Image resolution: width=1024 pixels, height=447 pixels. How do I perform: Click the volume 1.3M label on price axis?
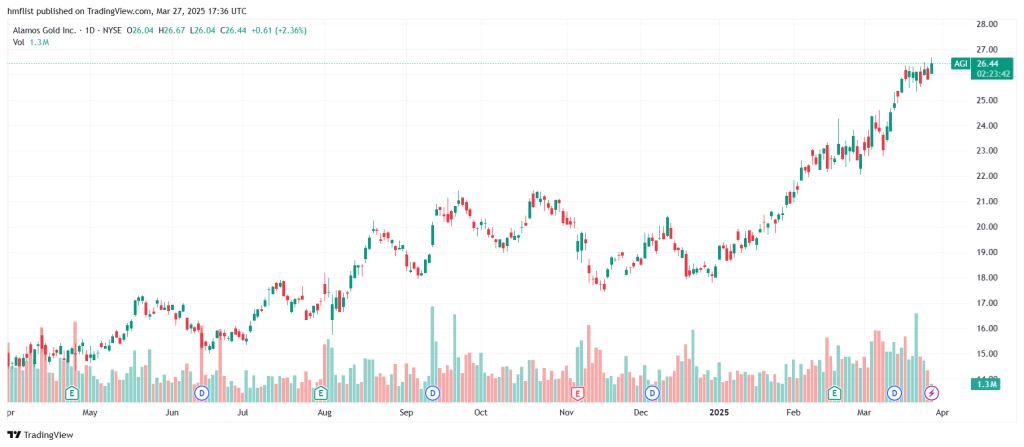987,384
